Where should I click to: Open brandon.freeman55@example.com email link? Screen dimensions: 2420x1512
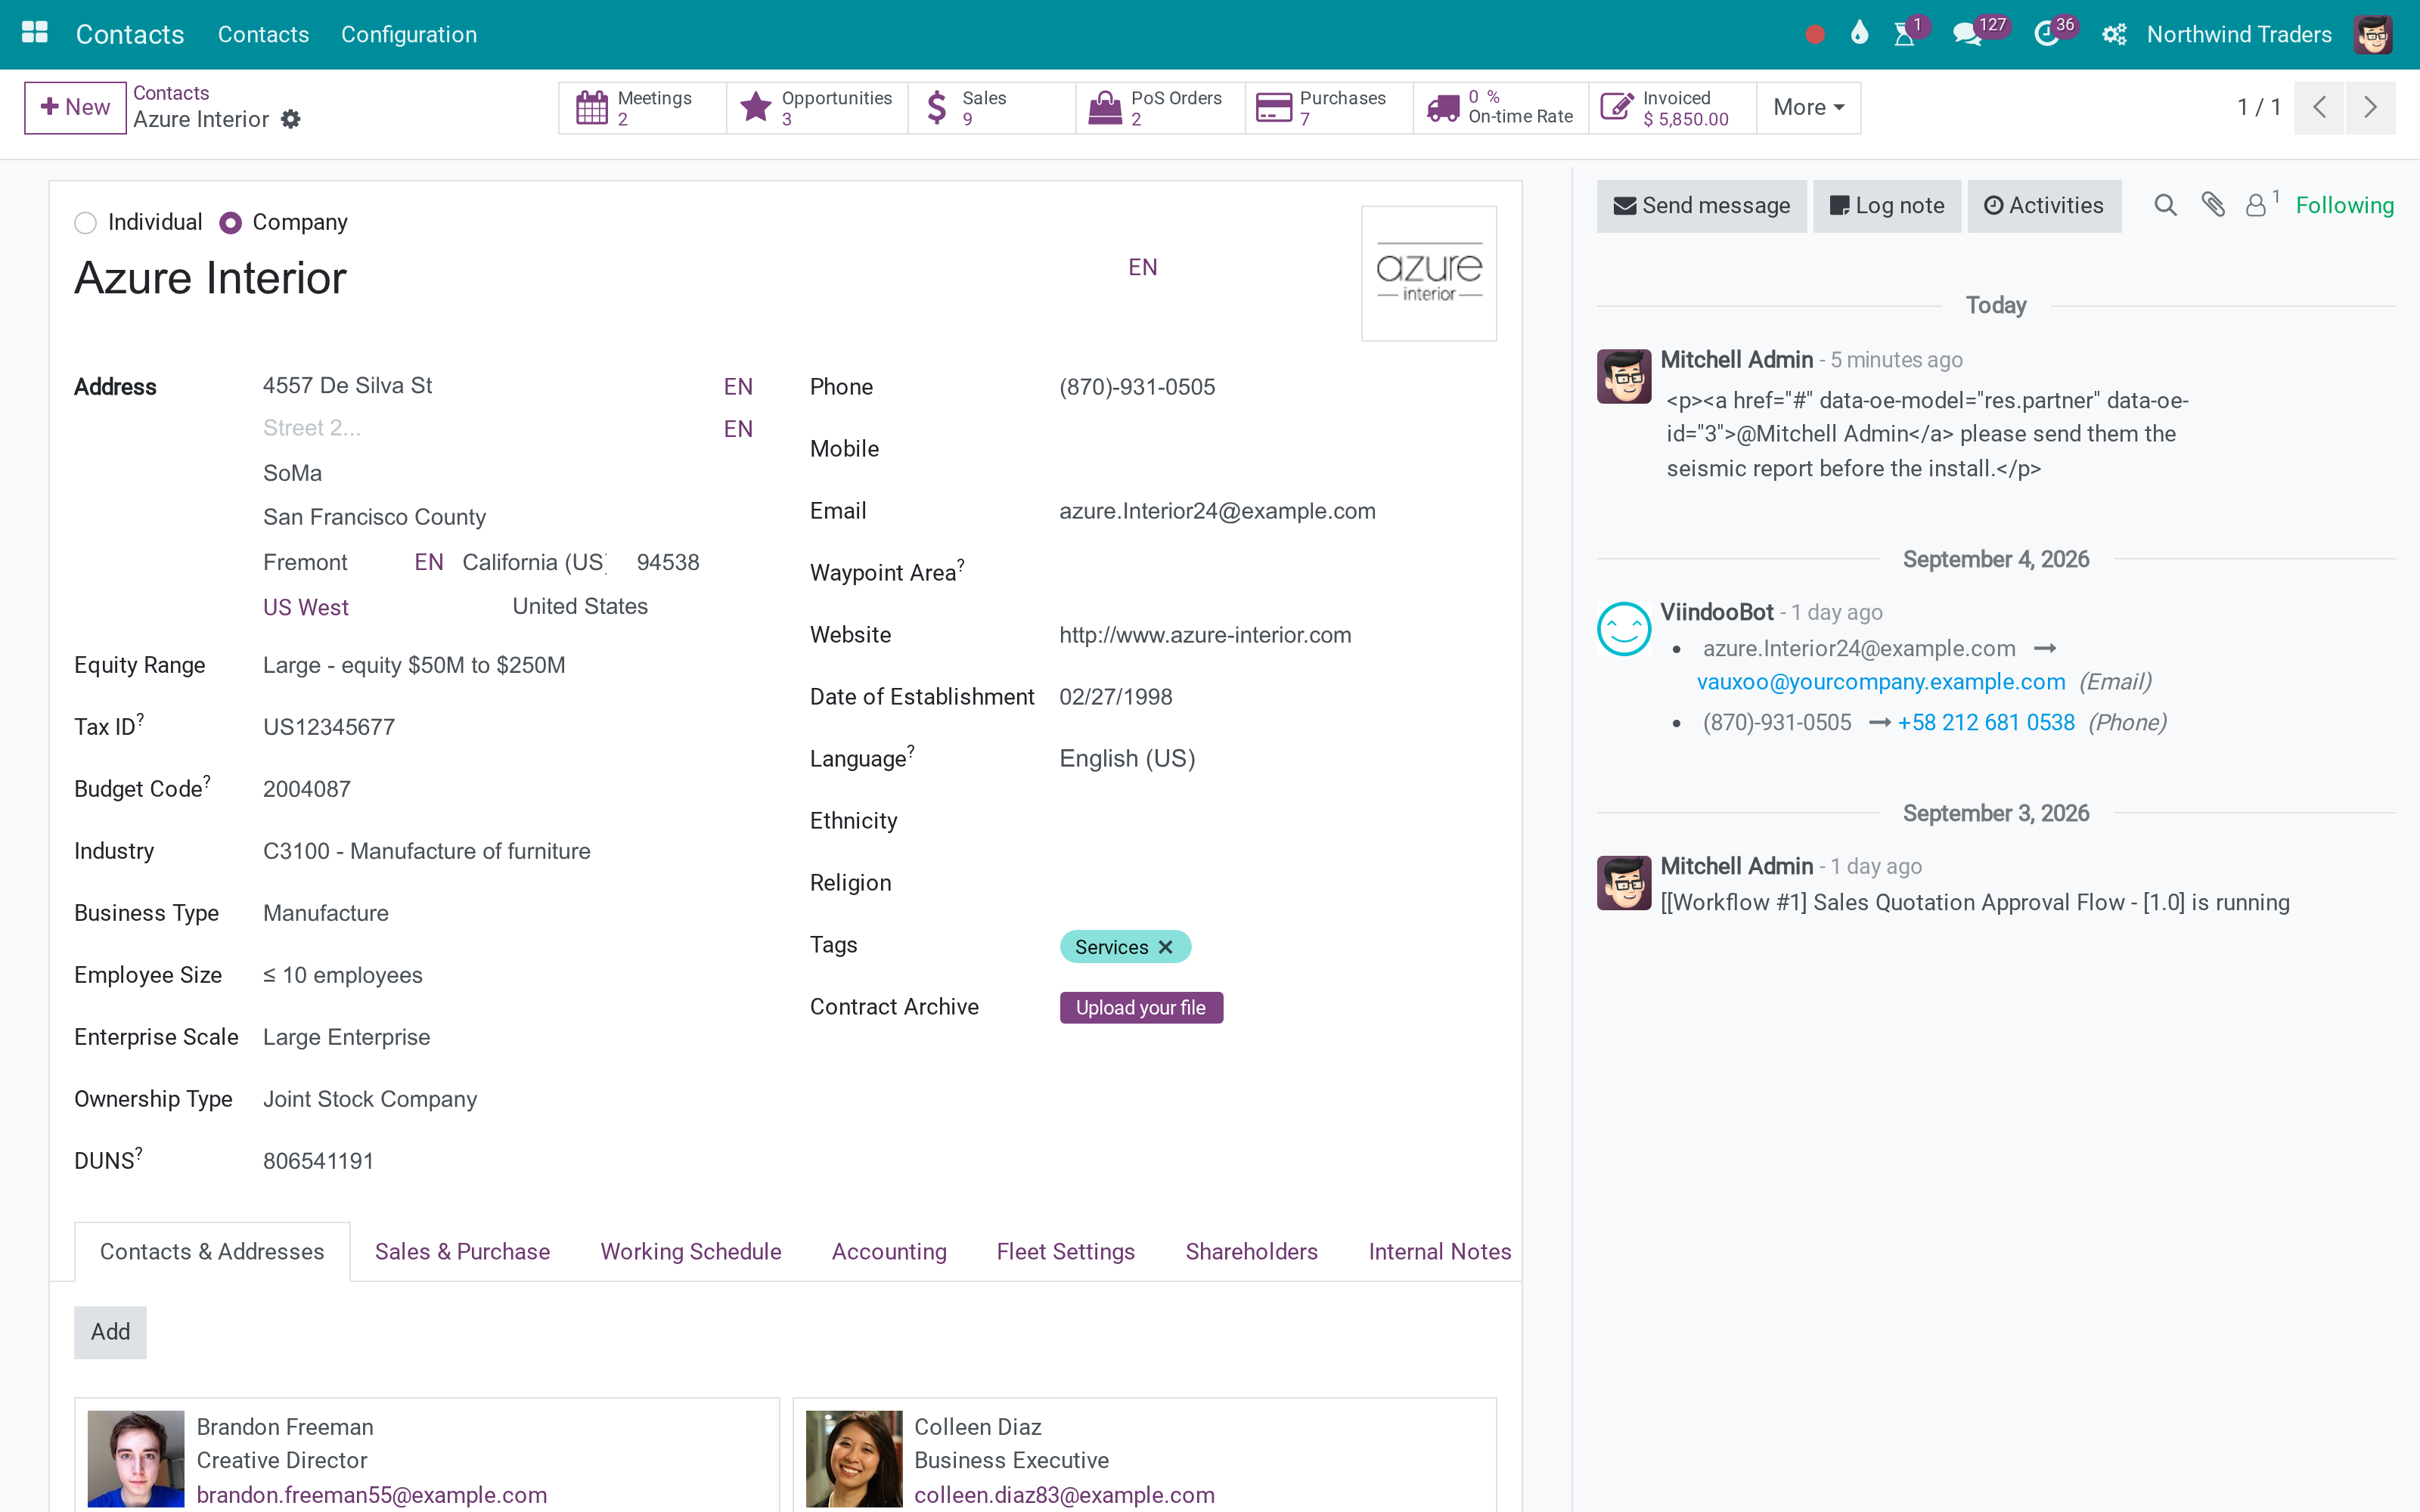(372, 1495)
